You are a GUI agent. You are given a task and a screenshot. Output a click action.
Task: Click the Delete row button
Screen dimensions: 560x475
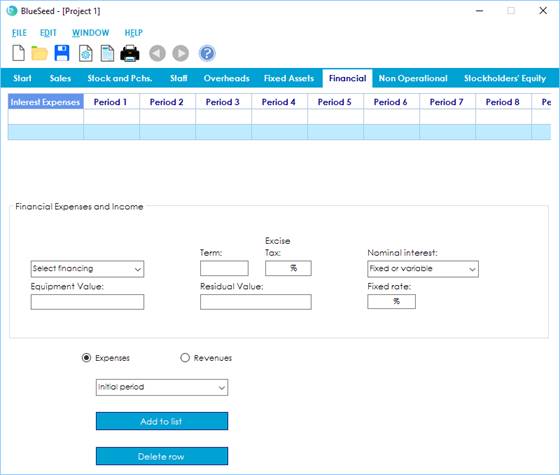coord(162,456)
